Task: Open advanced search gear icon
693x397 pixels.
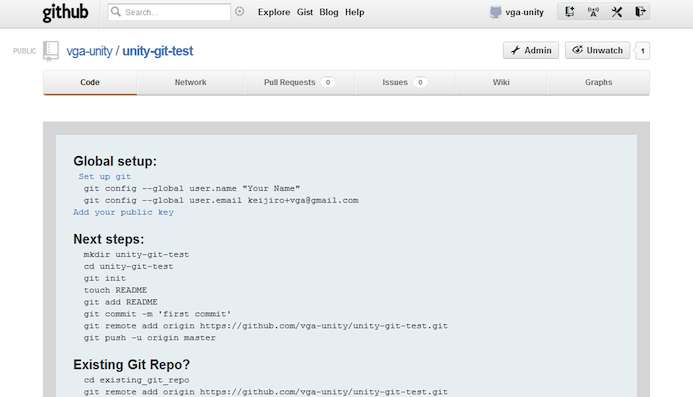Action: [240, 11]
